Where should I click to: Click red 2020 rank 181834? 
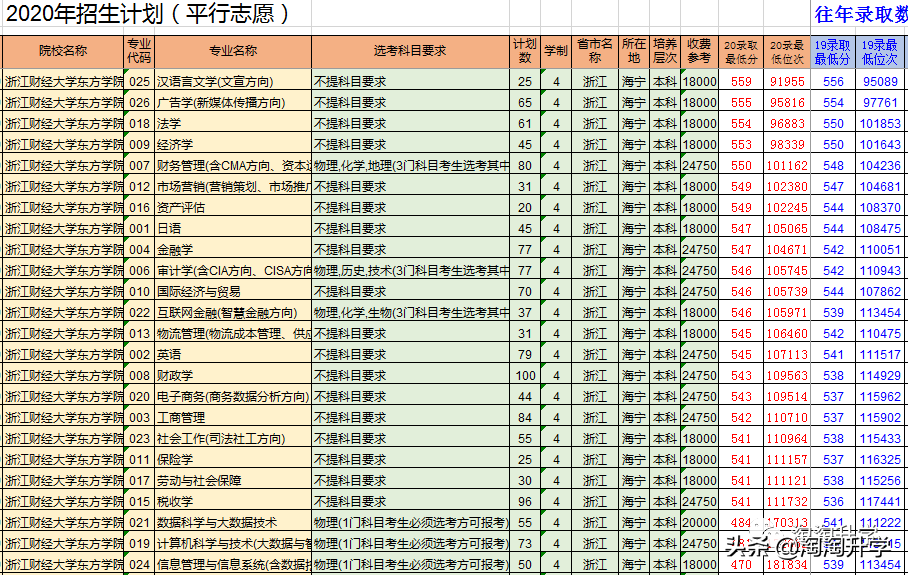point(787,565)
